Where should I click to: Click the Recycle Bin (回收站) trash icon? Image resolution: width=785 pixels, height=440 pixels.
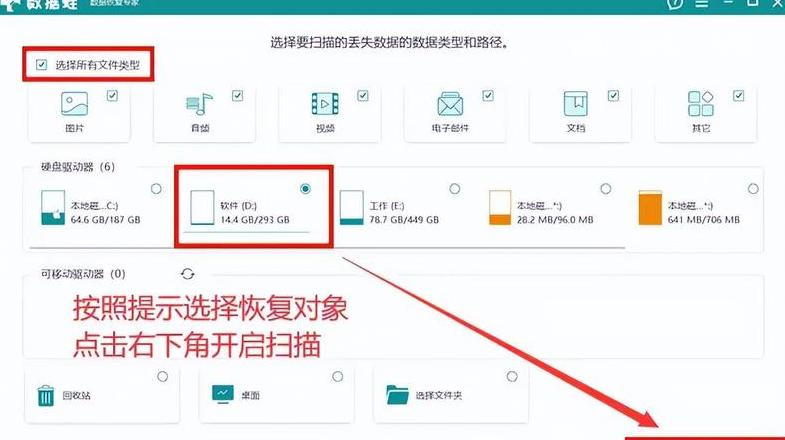46,395
